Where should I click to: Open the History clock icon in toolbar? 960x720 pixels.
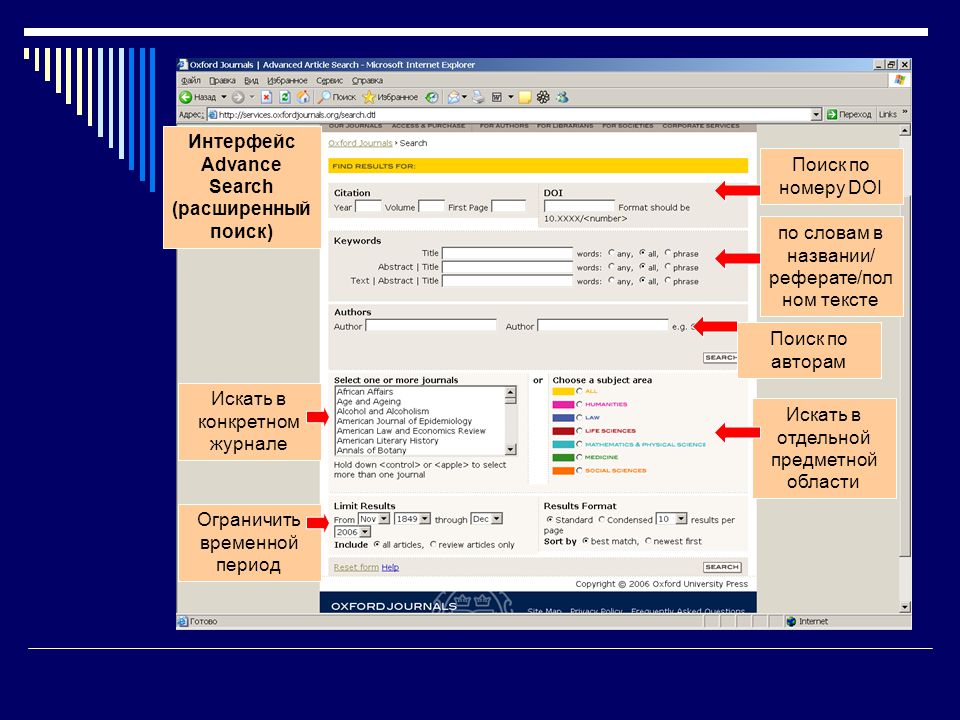pos(432,97)
